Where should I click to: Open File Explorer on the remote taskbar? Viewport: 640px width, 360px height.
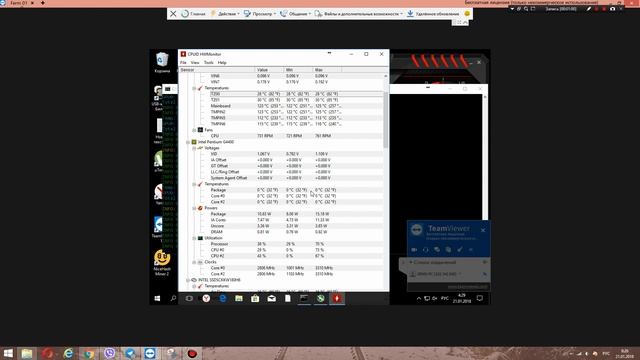click(239, 299)
